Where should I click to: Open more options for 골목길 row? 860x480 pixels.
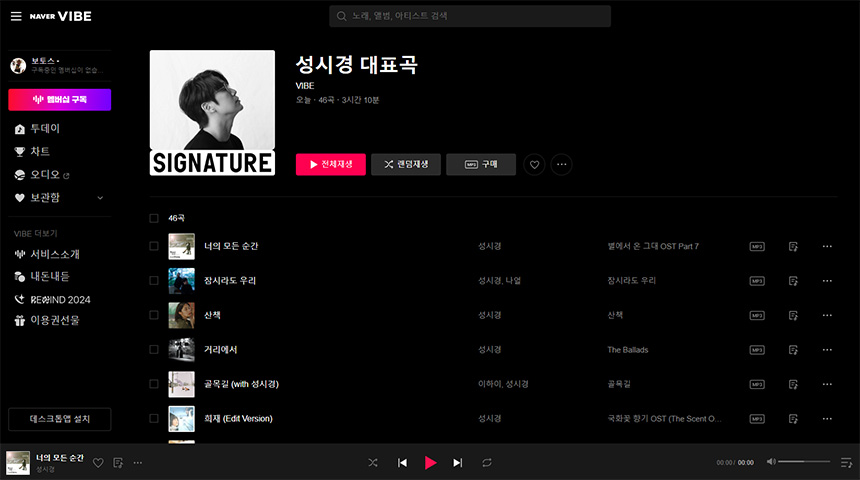[x=827, y=385]
